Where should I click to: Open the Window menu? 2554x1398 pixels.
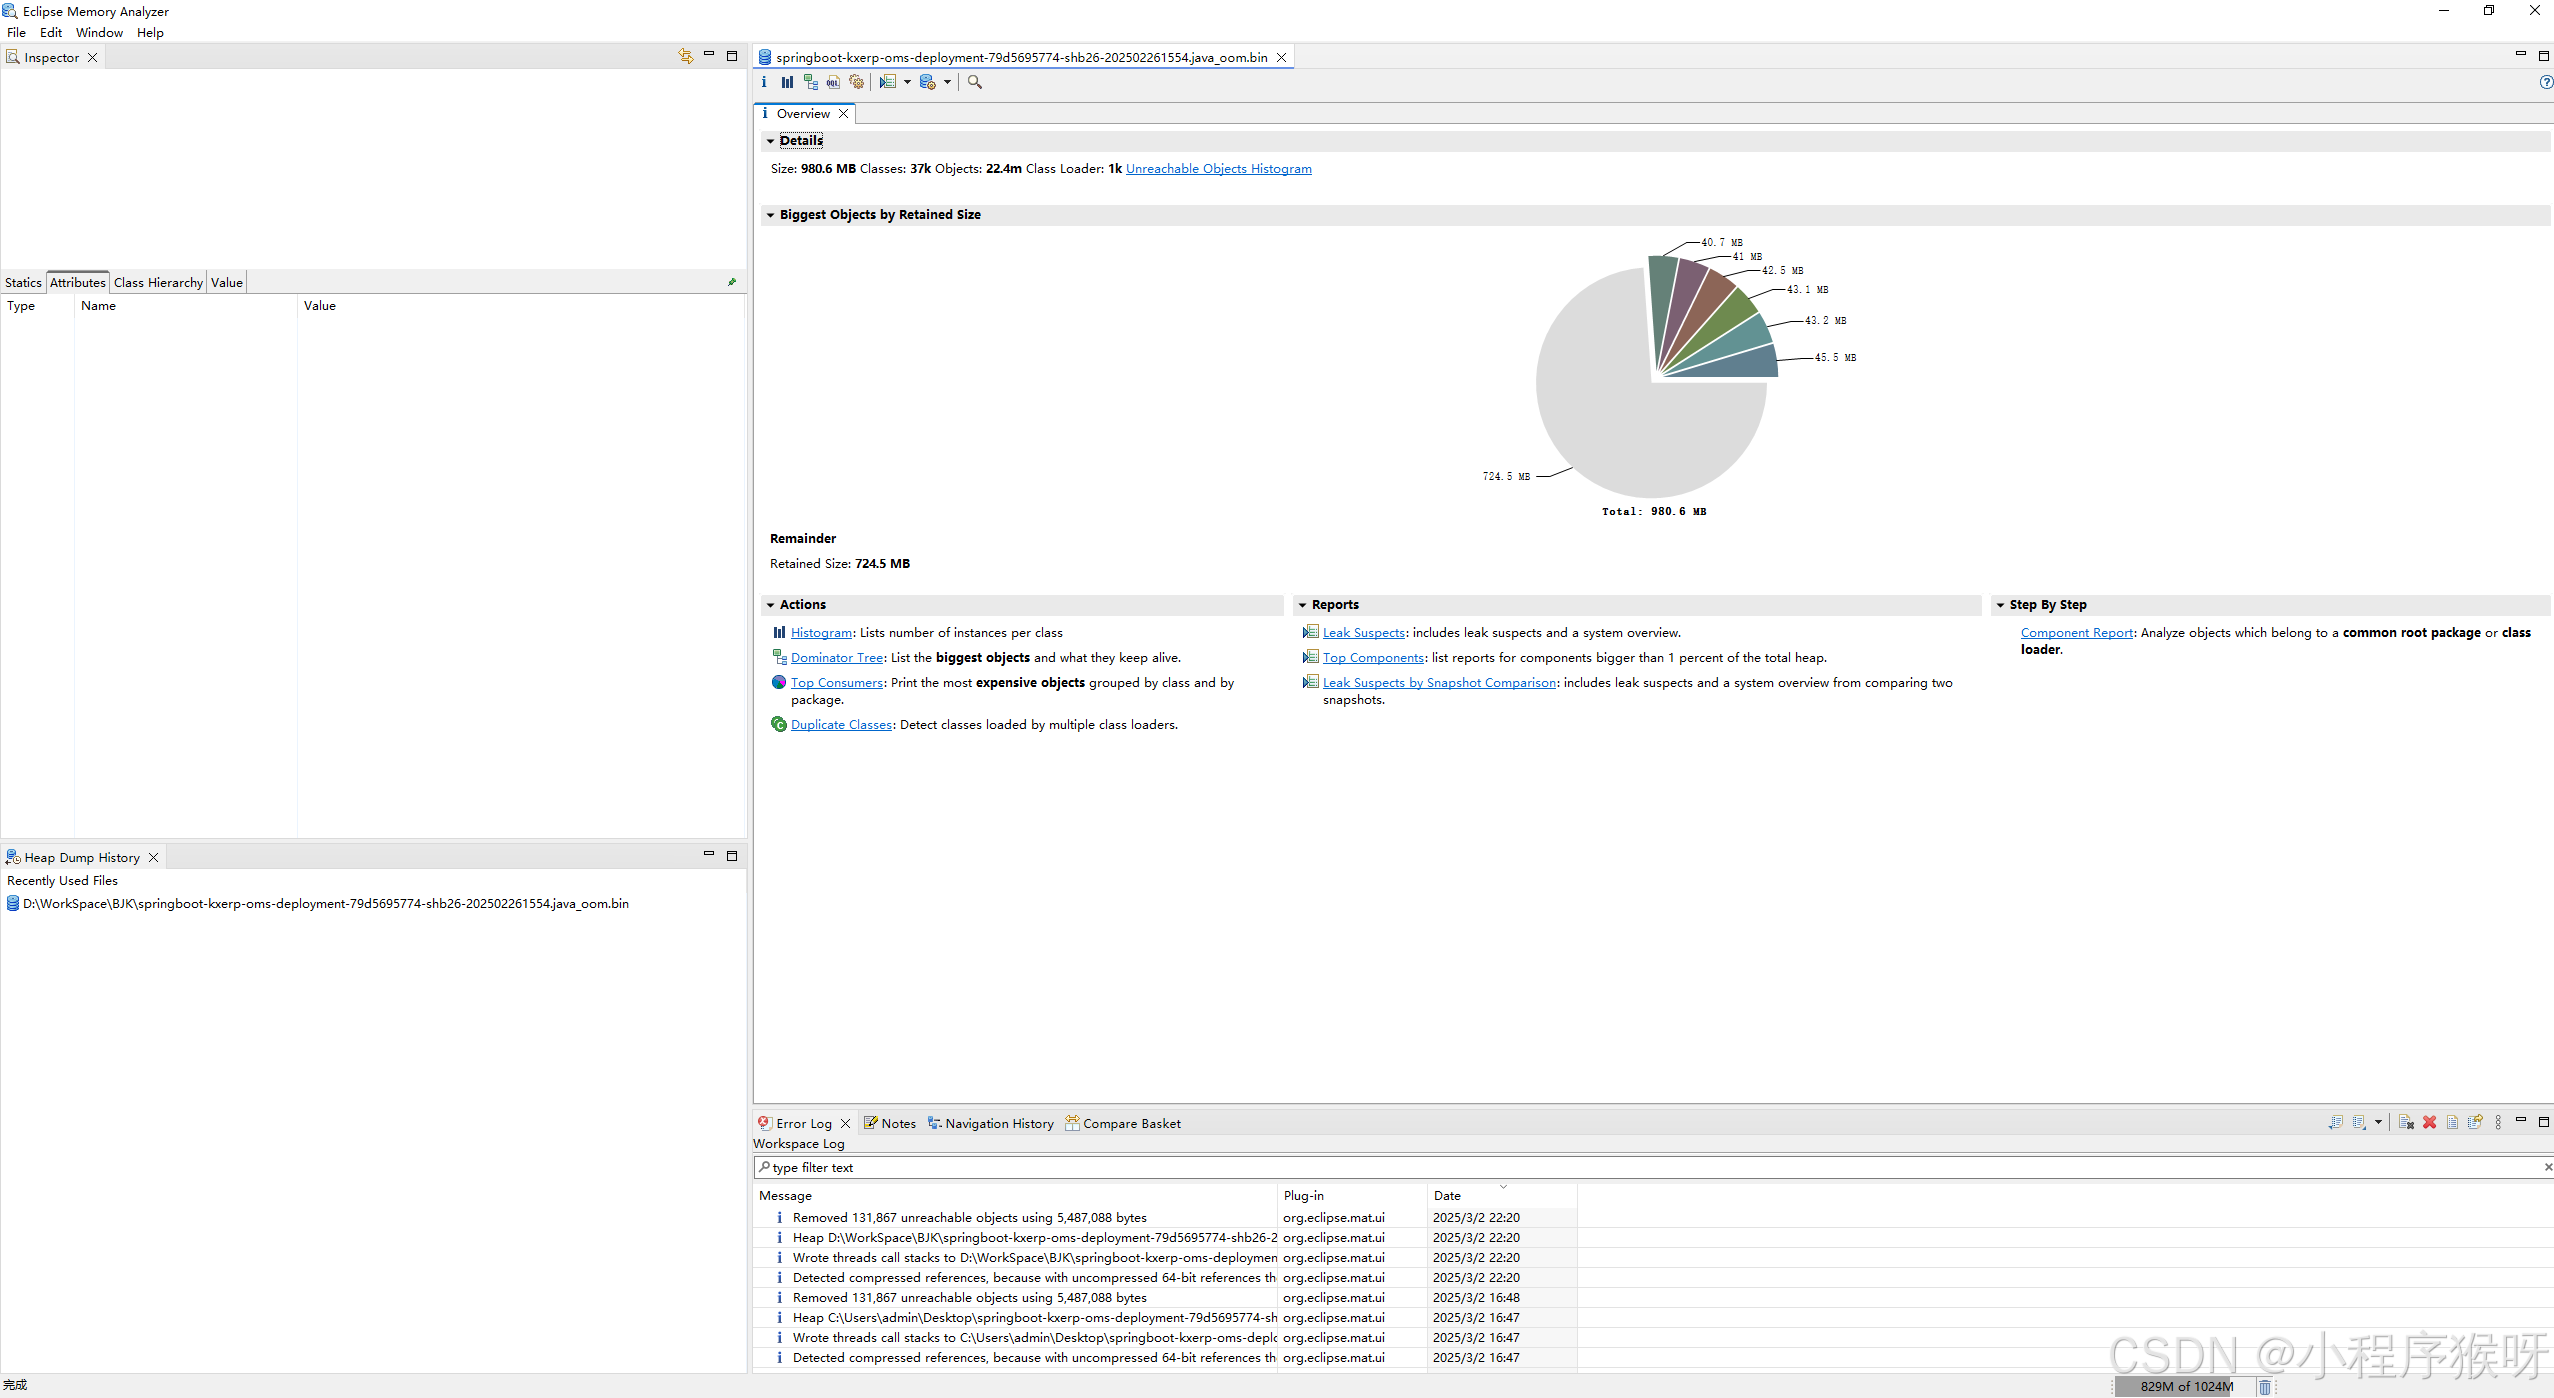(99, 32)
